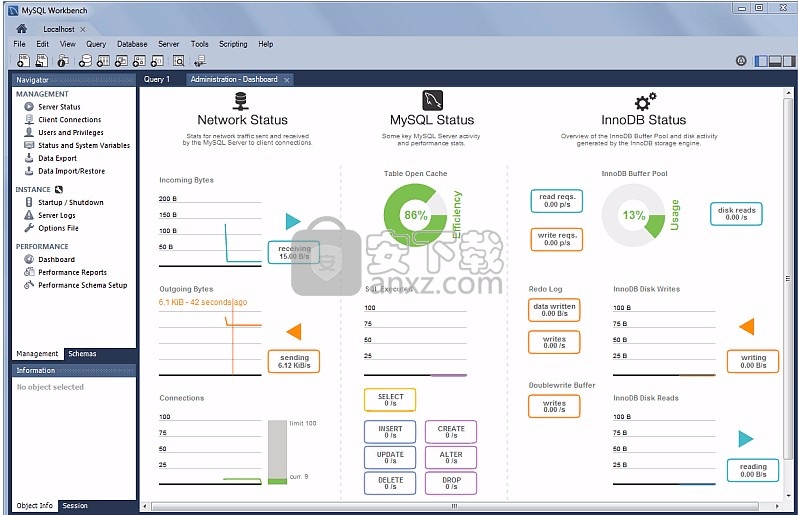
Task: Click the INSERT statements counter box
Action: 390,432
